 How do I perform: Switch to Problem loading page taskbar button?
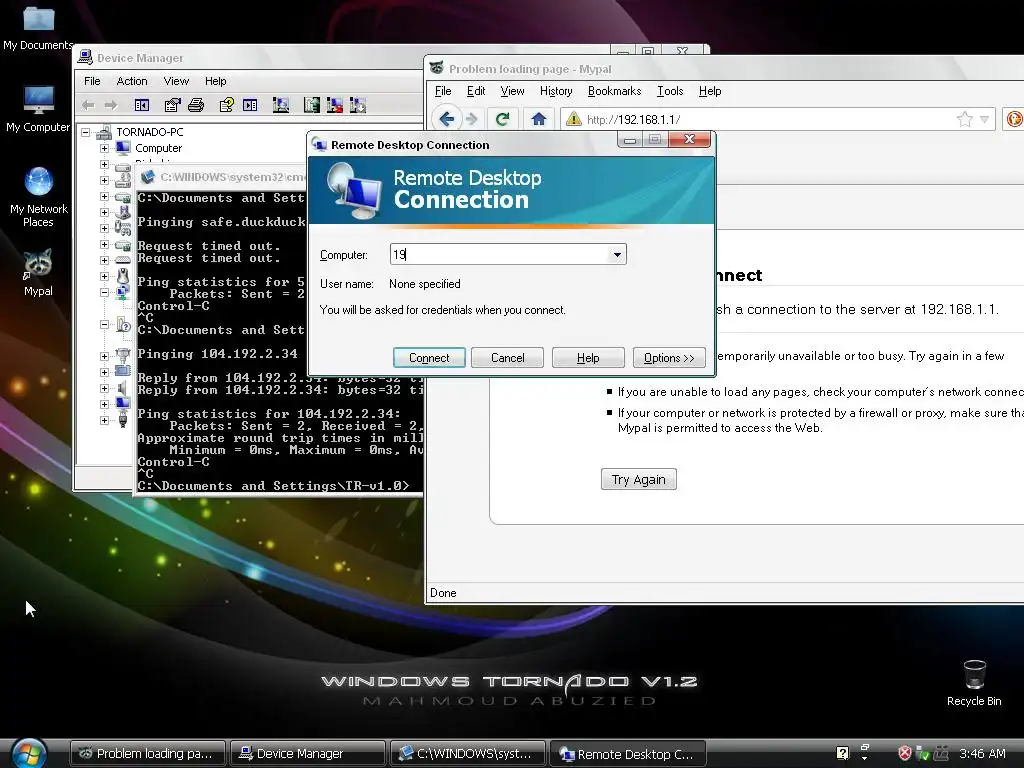tap(148, 753)
